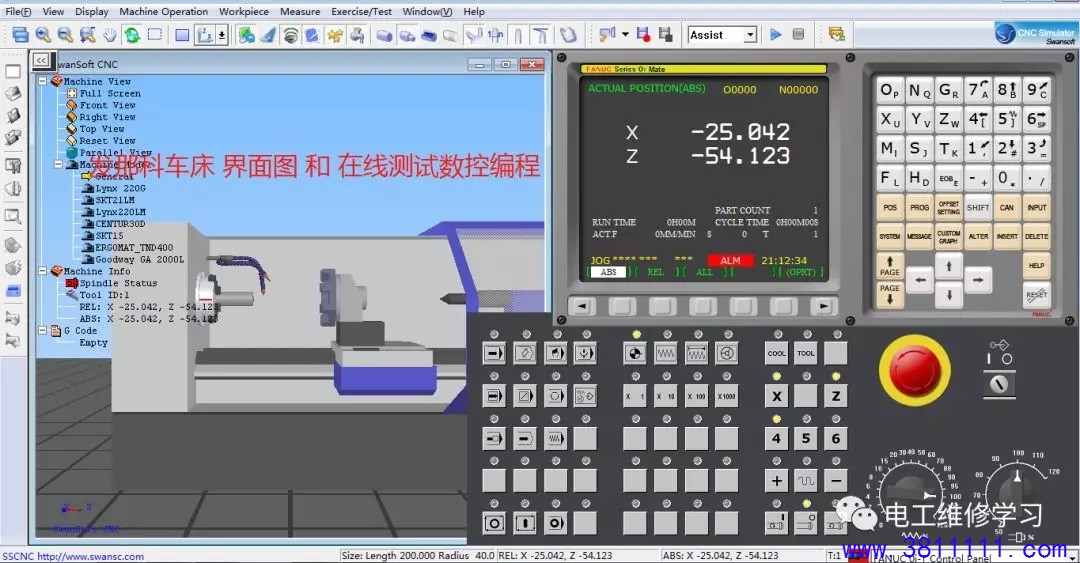Collapse the G Code tree node
Screen dimensions: 1080x563
pyautogui.click(x=43, y=331)
